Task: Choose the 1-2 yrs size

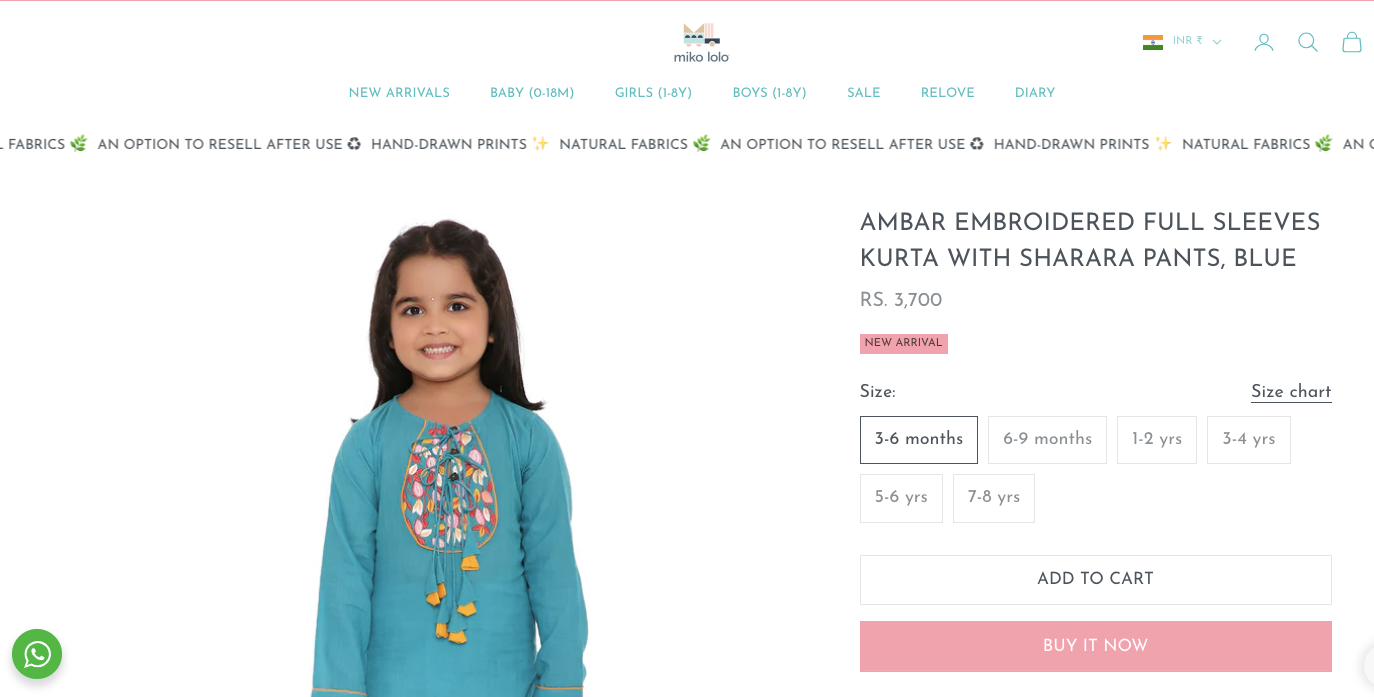Action: coord(1157,440)
